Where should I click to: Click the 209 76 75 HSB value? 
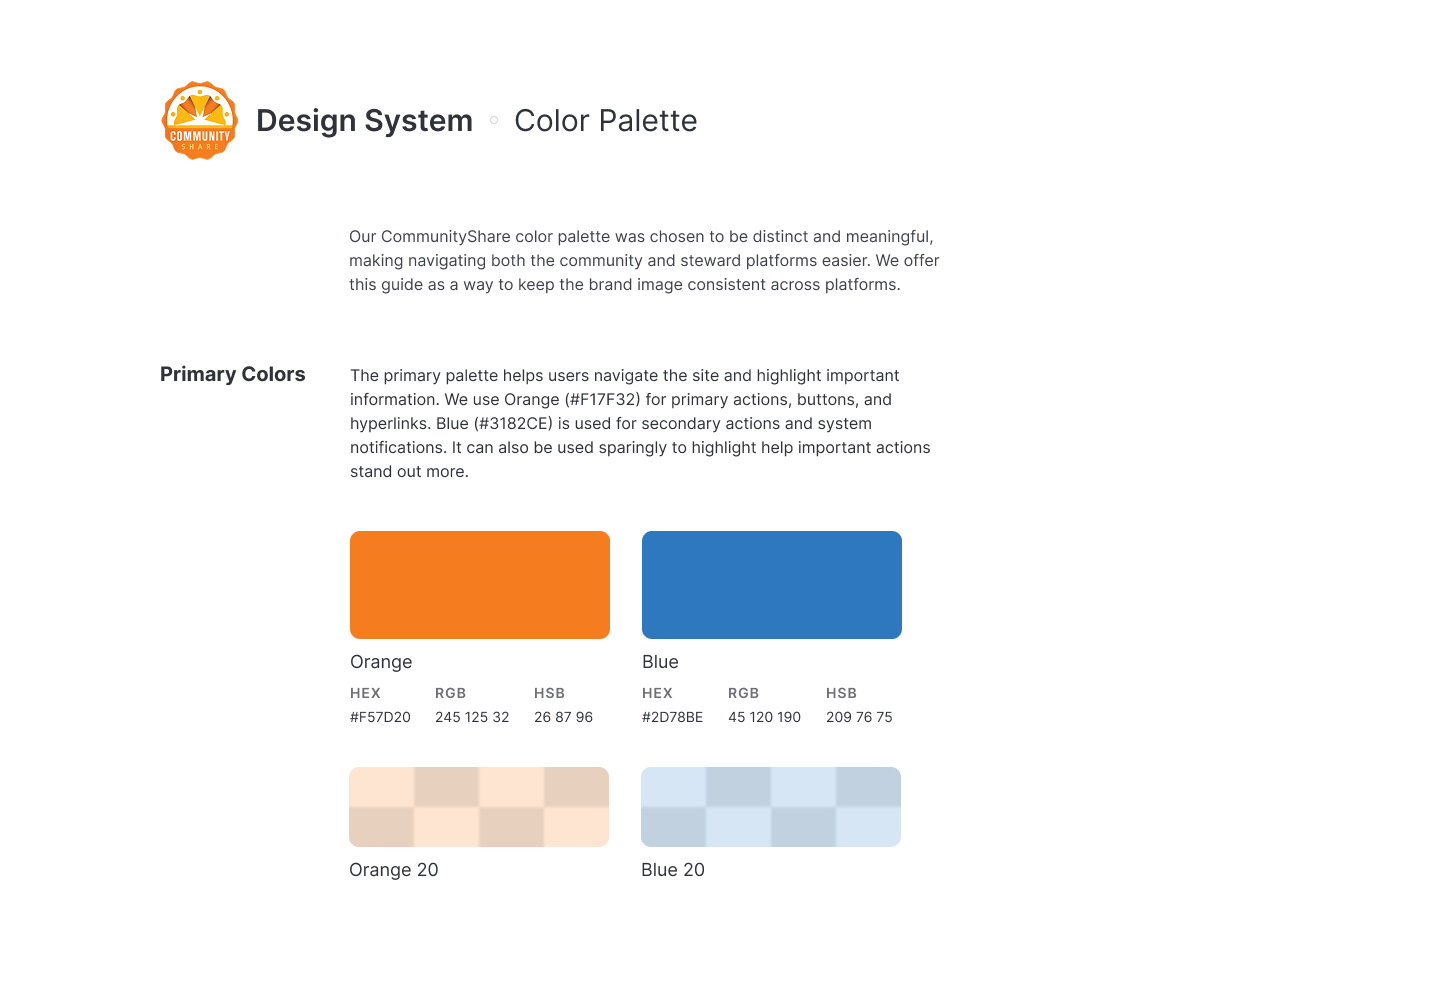coord(859,717)
